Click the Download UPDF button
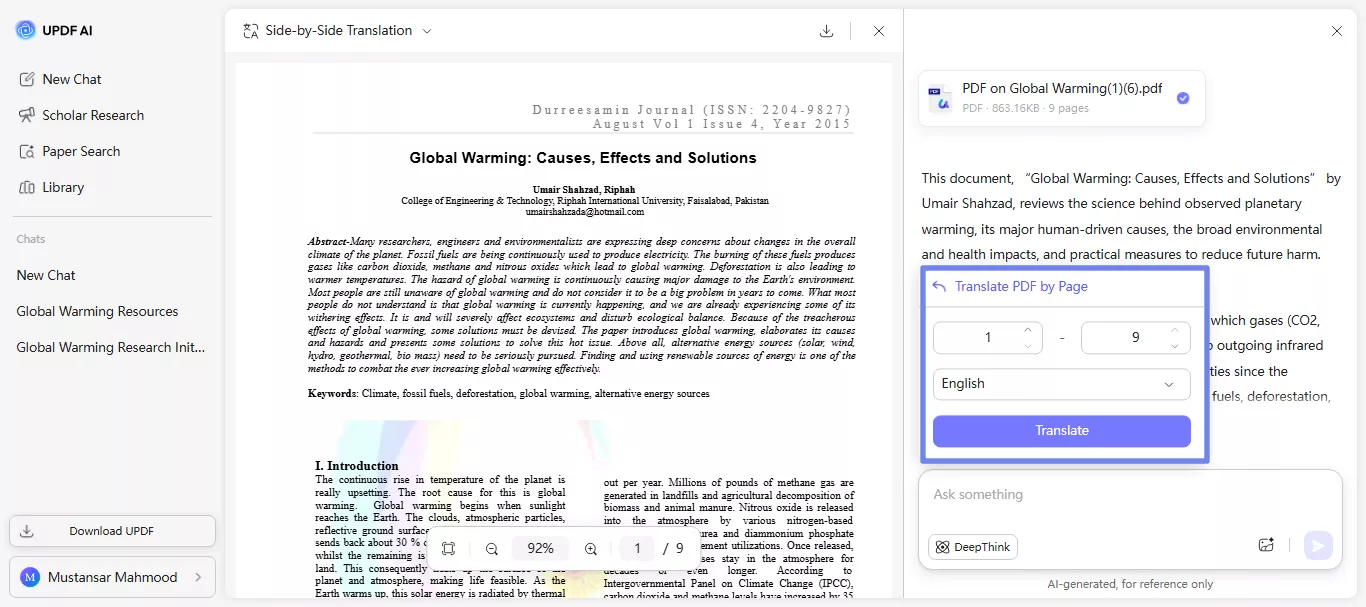The height and width of the screenshot is (607, 1366). coord(112,530)
